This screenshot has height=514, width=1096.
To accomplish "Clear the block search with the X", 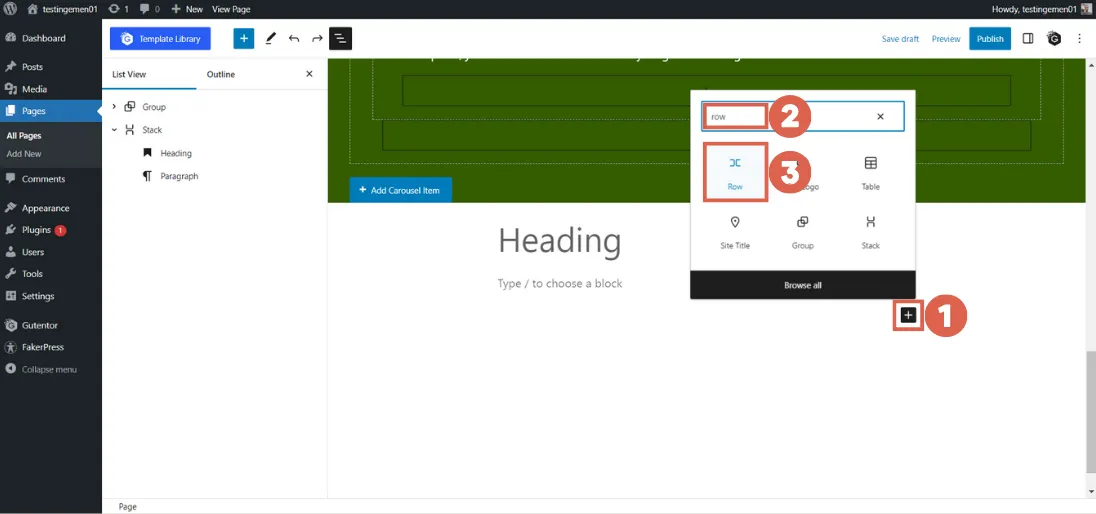I will pos(880,117).
